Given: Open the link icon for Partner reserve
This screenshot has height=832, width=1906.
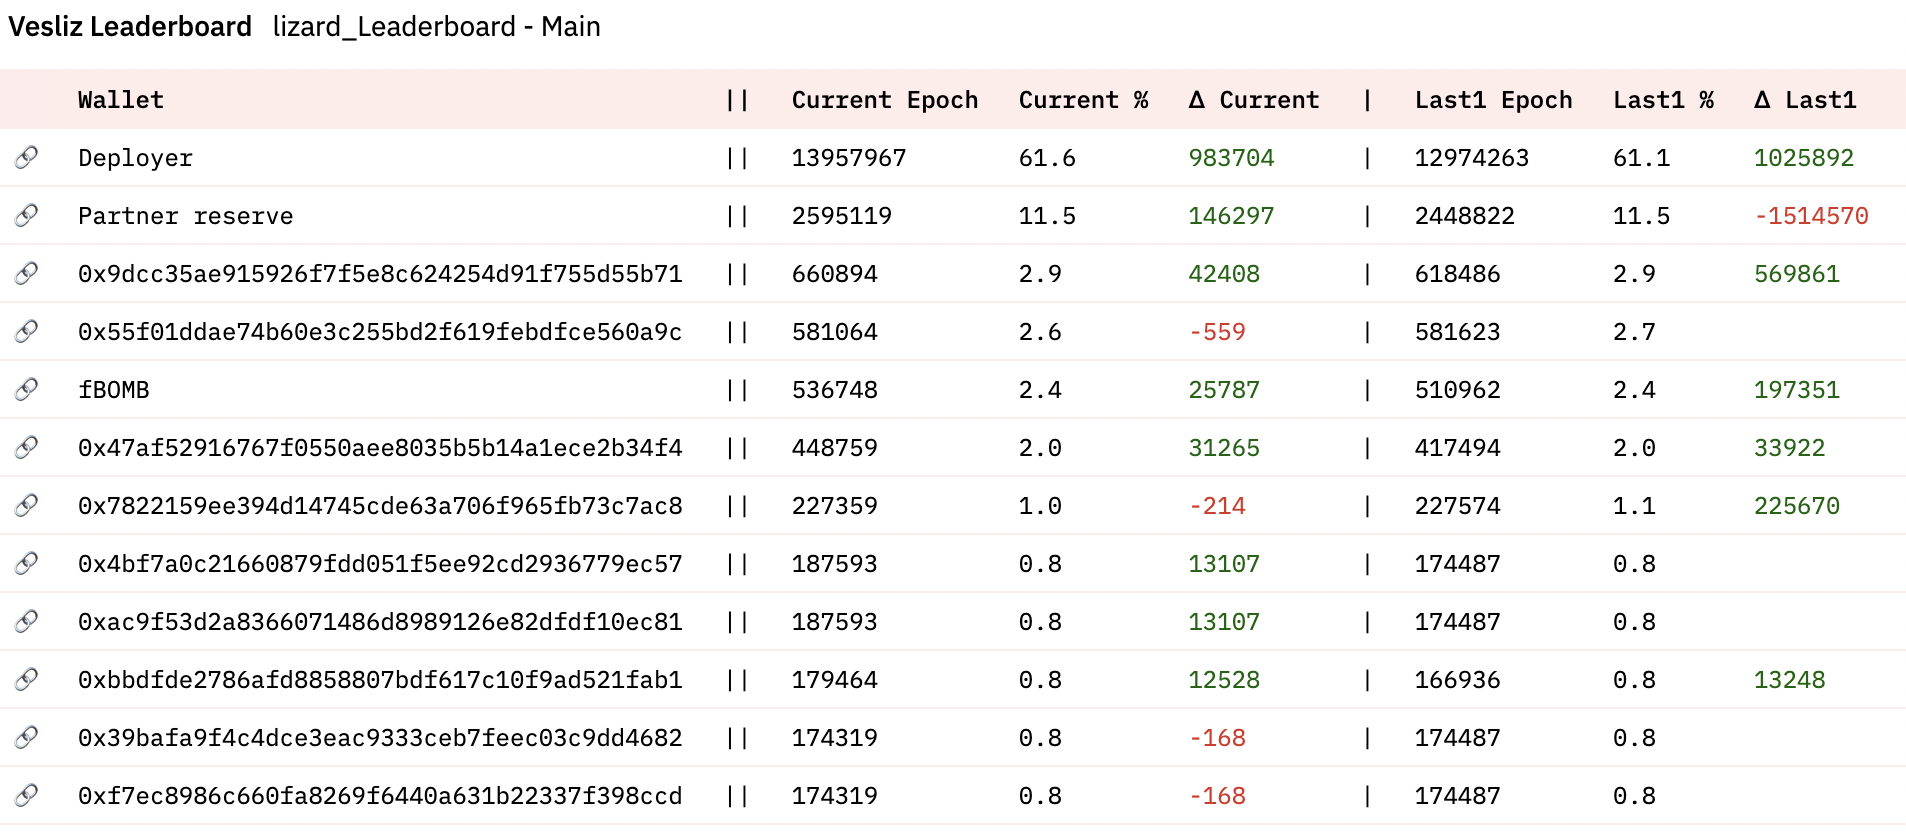Looking at the screenshot, I should point(27,215).
